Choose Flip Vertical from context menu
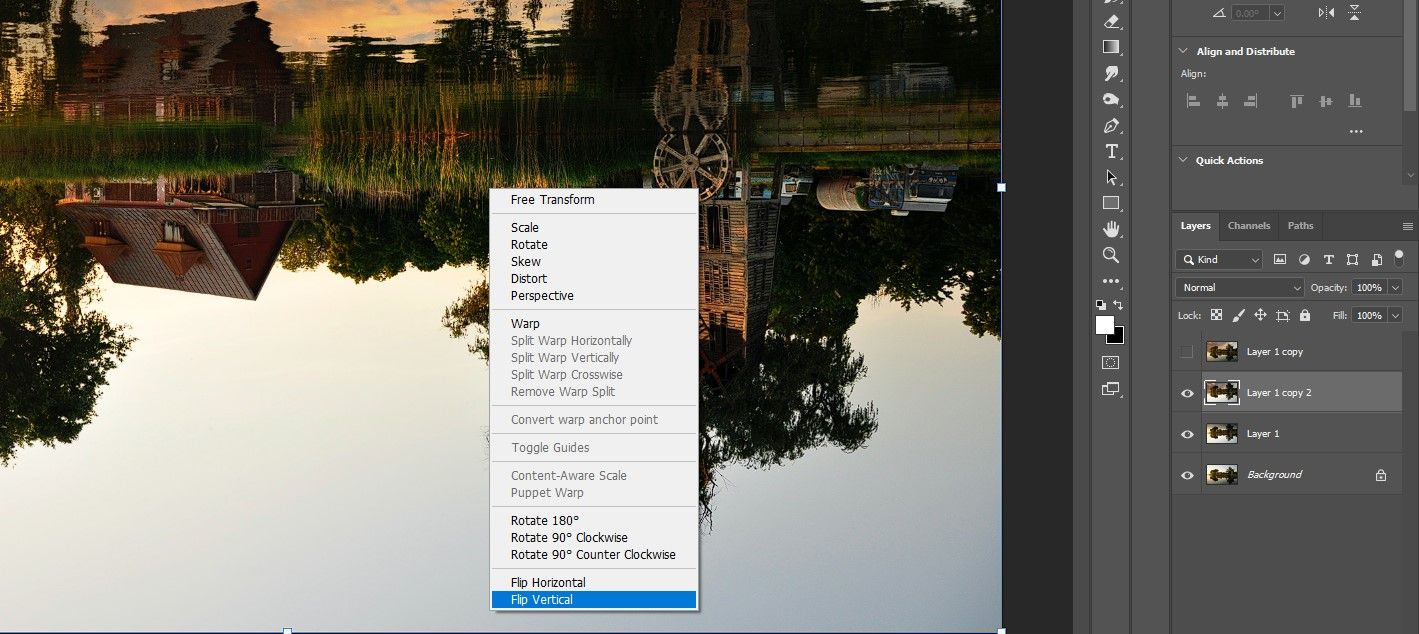This screenshot has height=634, width=1419. 594,600
